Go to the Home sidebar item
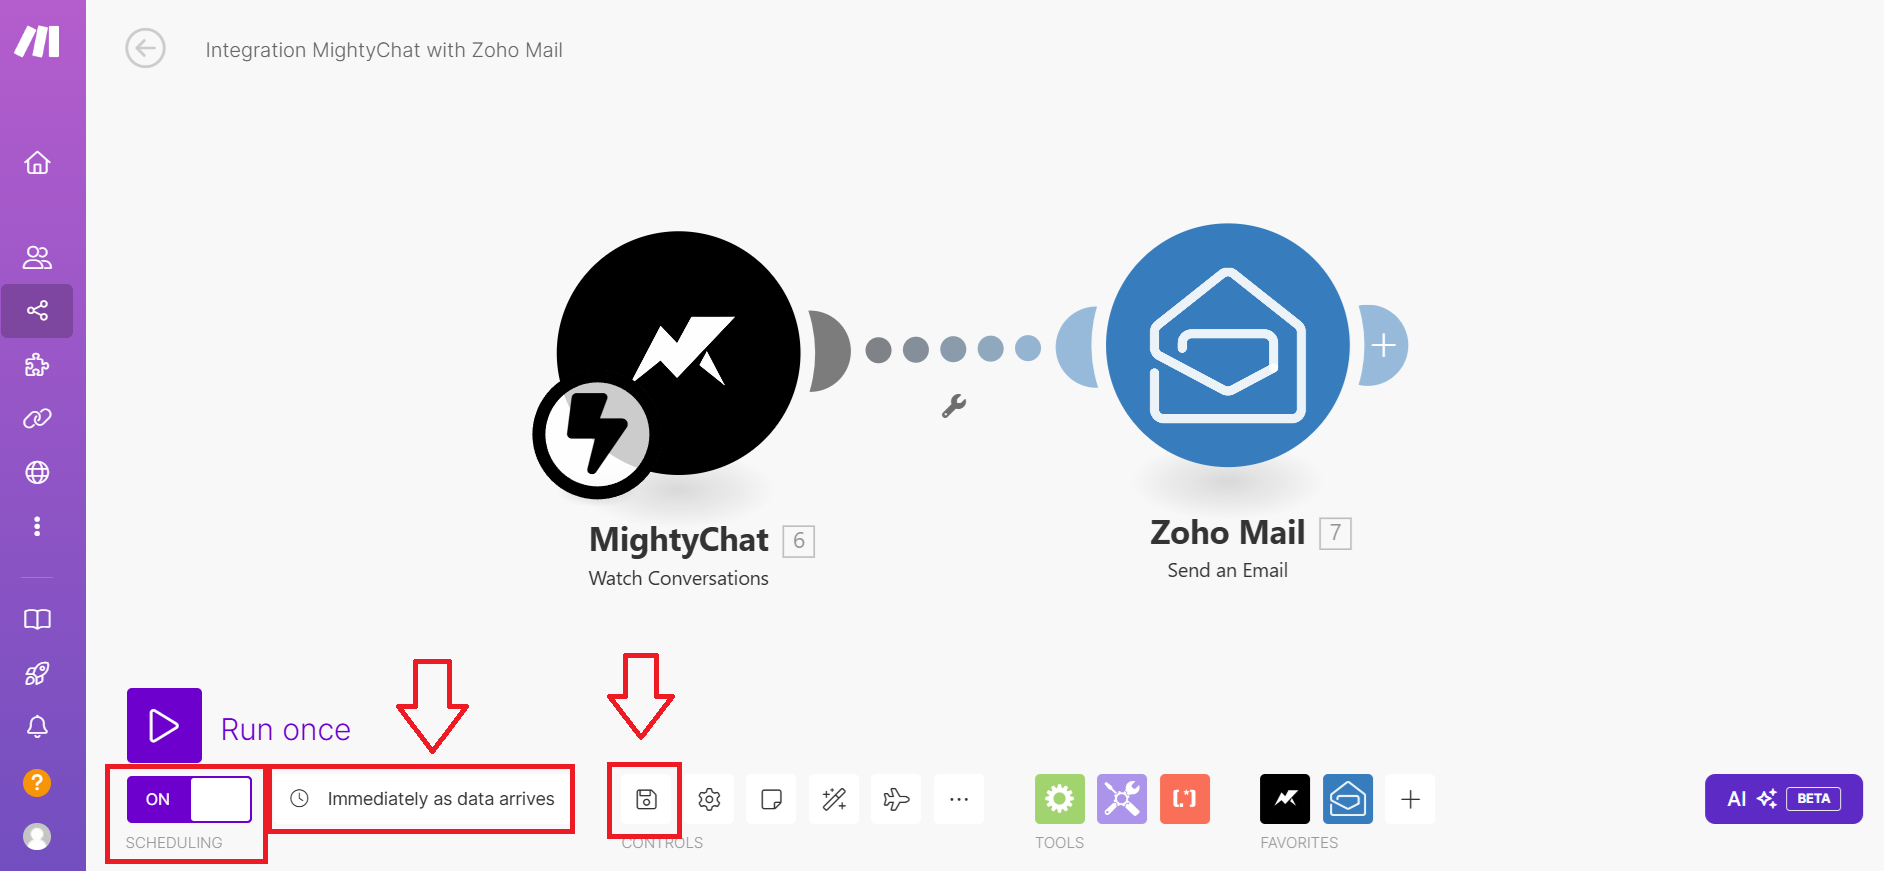The width and height of the screenshot is (1884, 871). pyautogui.click(x=37, y=162)
